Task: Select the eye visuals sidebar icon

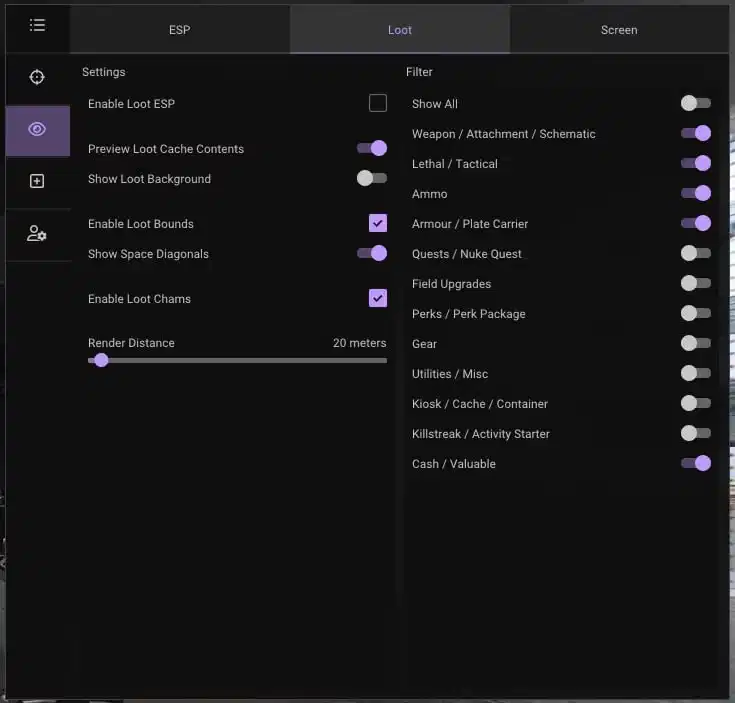Action: pos(38,129)
